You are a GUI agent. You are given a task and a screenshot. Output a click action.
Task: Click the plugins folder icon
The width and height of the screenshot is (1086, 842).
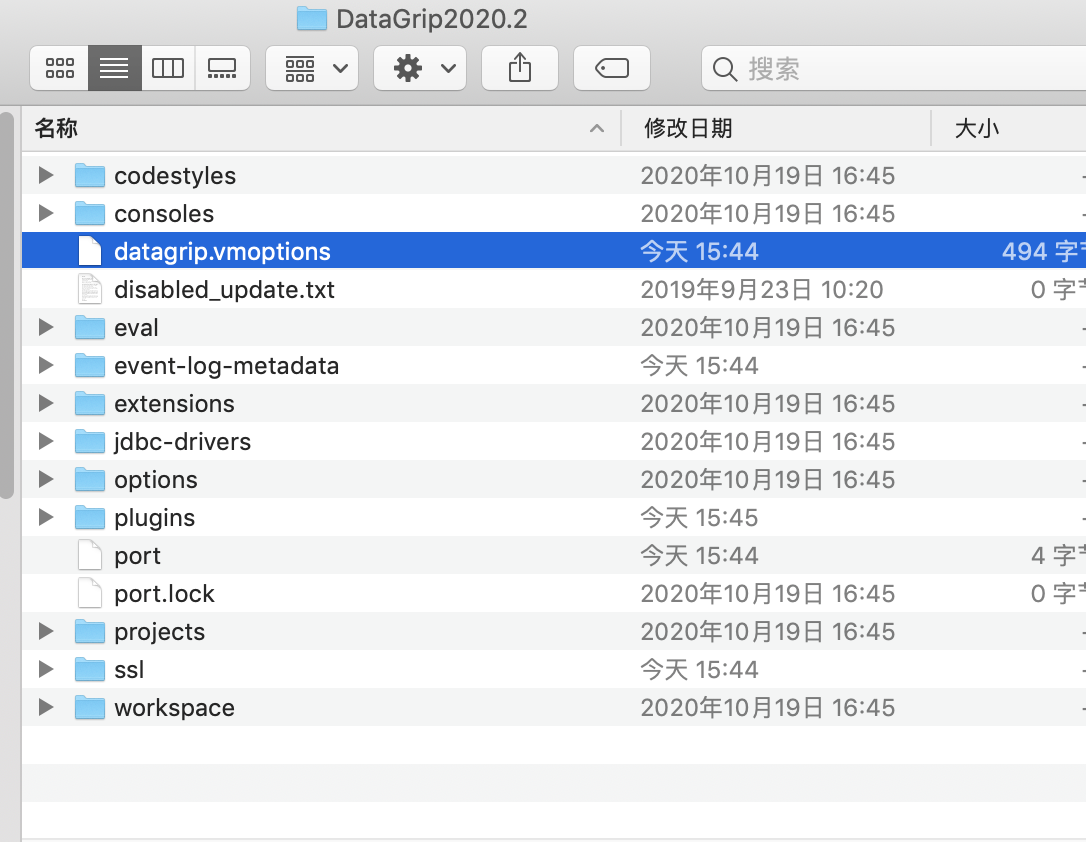90,517
